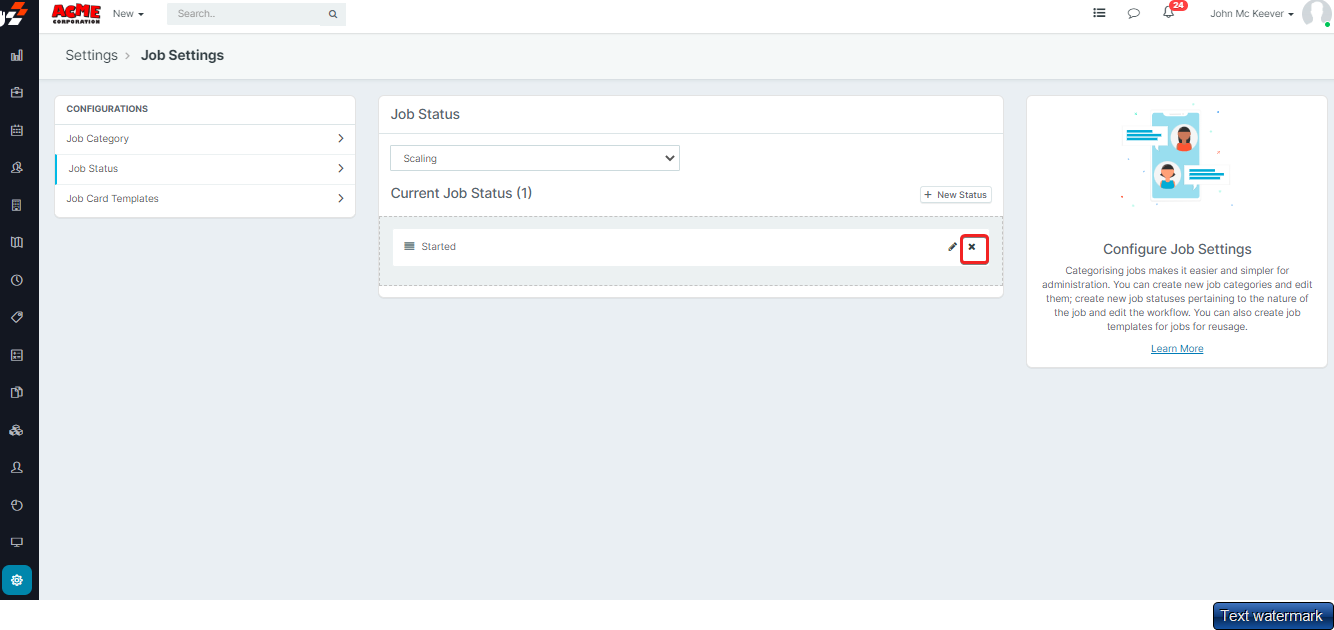Follow the Learn More link
Viewport: 1334px width, 630px height.
(x=1177, y=349)
